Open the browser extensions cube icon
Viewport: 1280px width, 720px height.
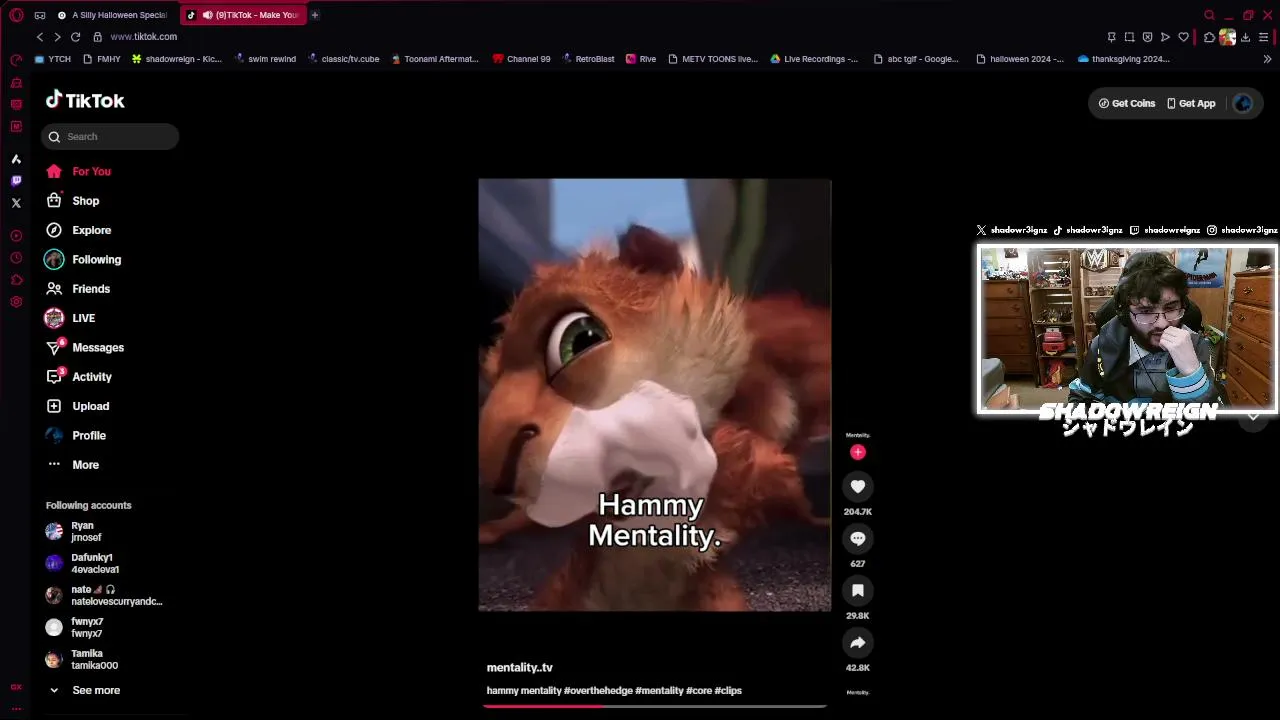tap(1209, 37)
